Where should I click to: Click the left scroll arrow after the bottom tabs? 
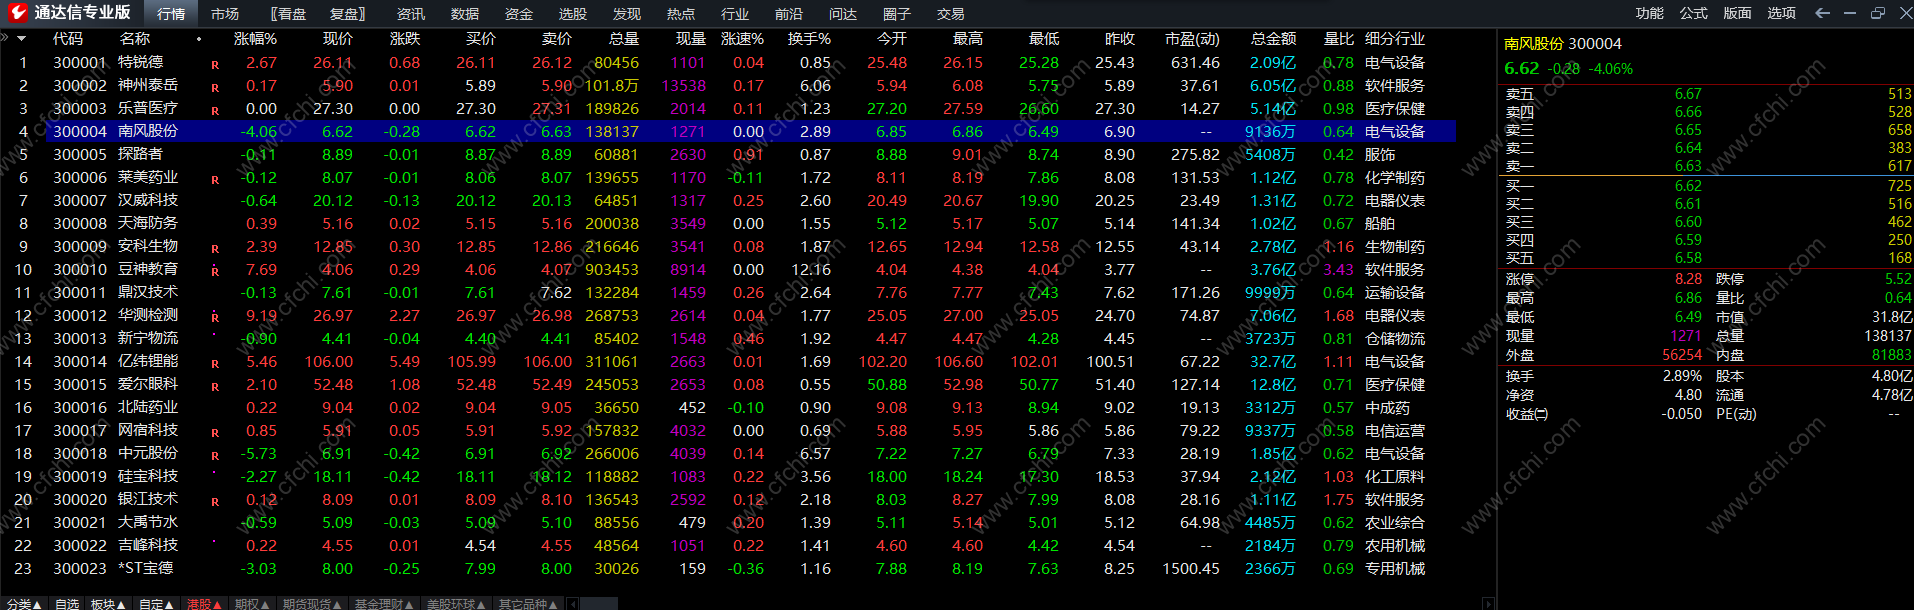tap(571, 604)
